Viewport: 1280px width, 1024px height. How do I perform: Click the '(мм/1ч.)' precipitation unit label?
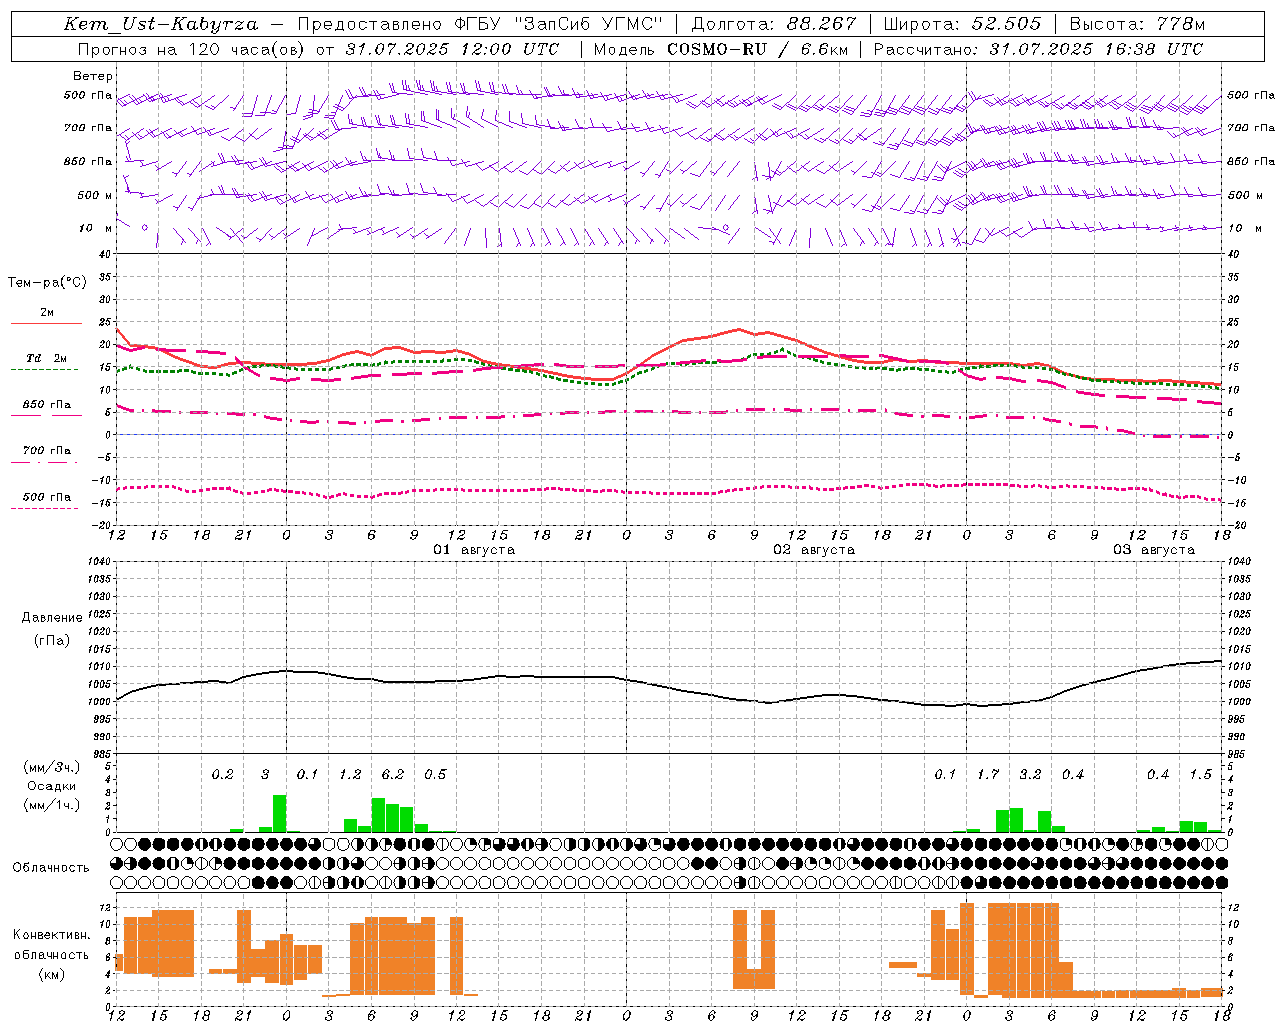(51, 805)
